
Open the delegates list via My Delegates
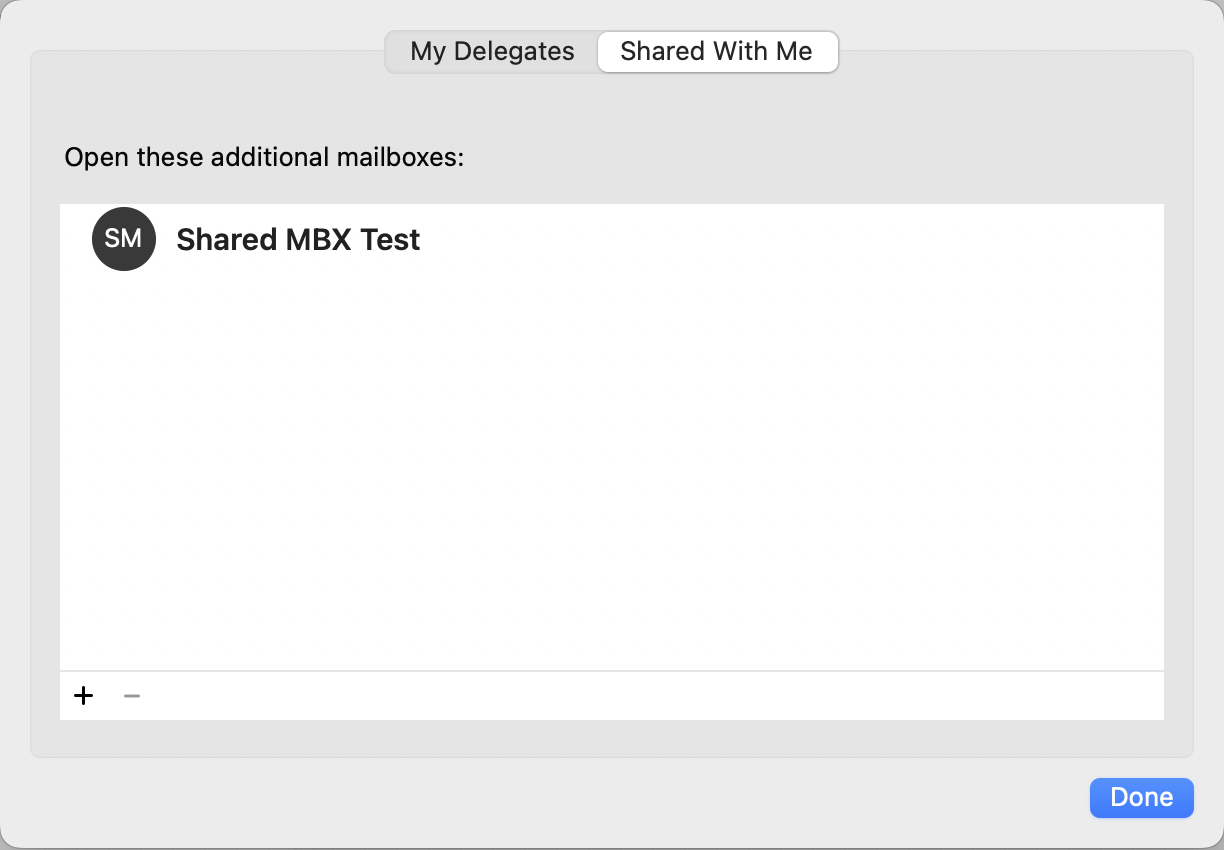click(492, 52)
